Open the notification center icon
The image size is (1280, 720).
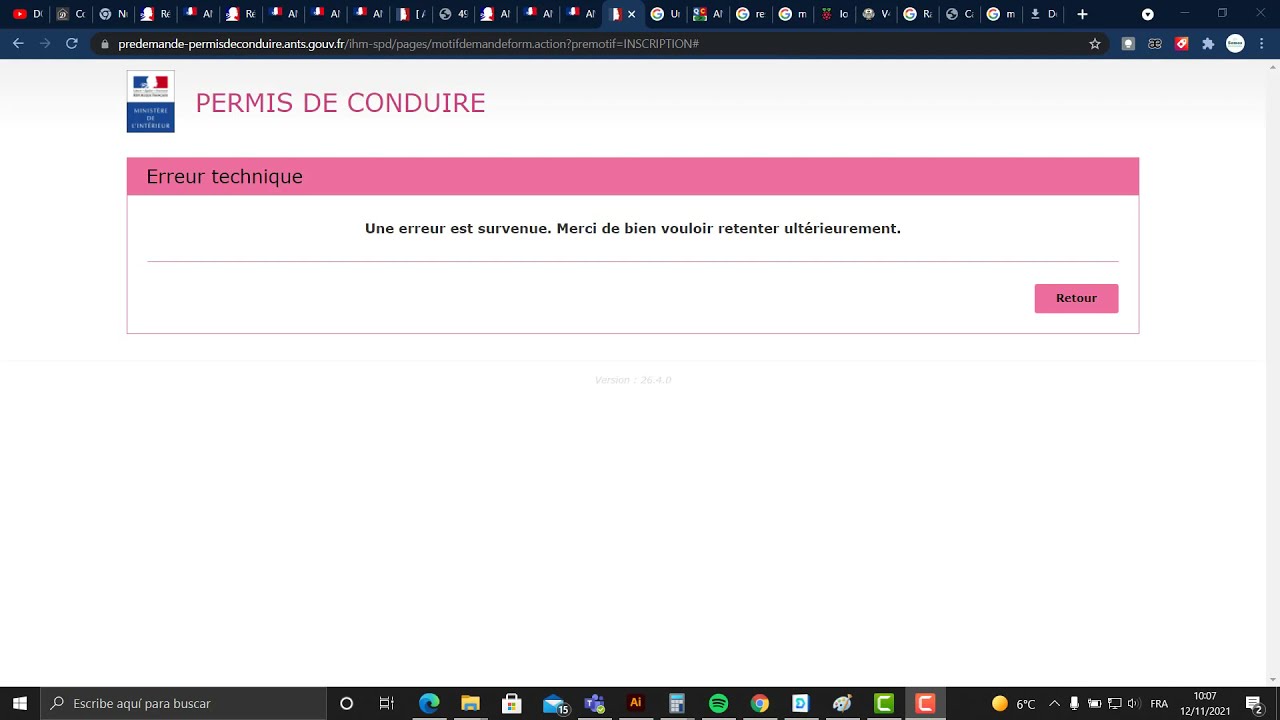(x=1254, y=704)
